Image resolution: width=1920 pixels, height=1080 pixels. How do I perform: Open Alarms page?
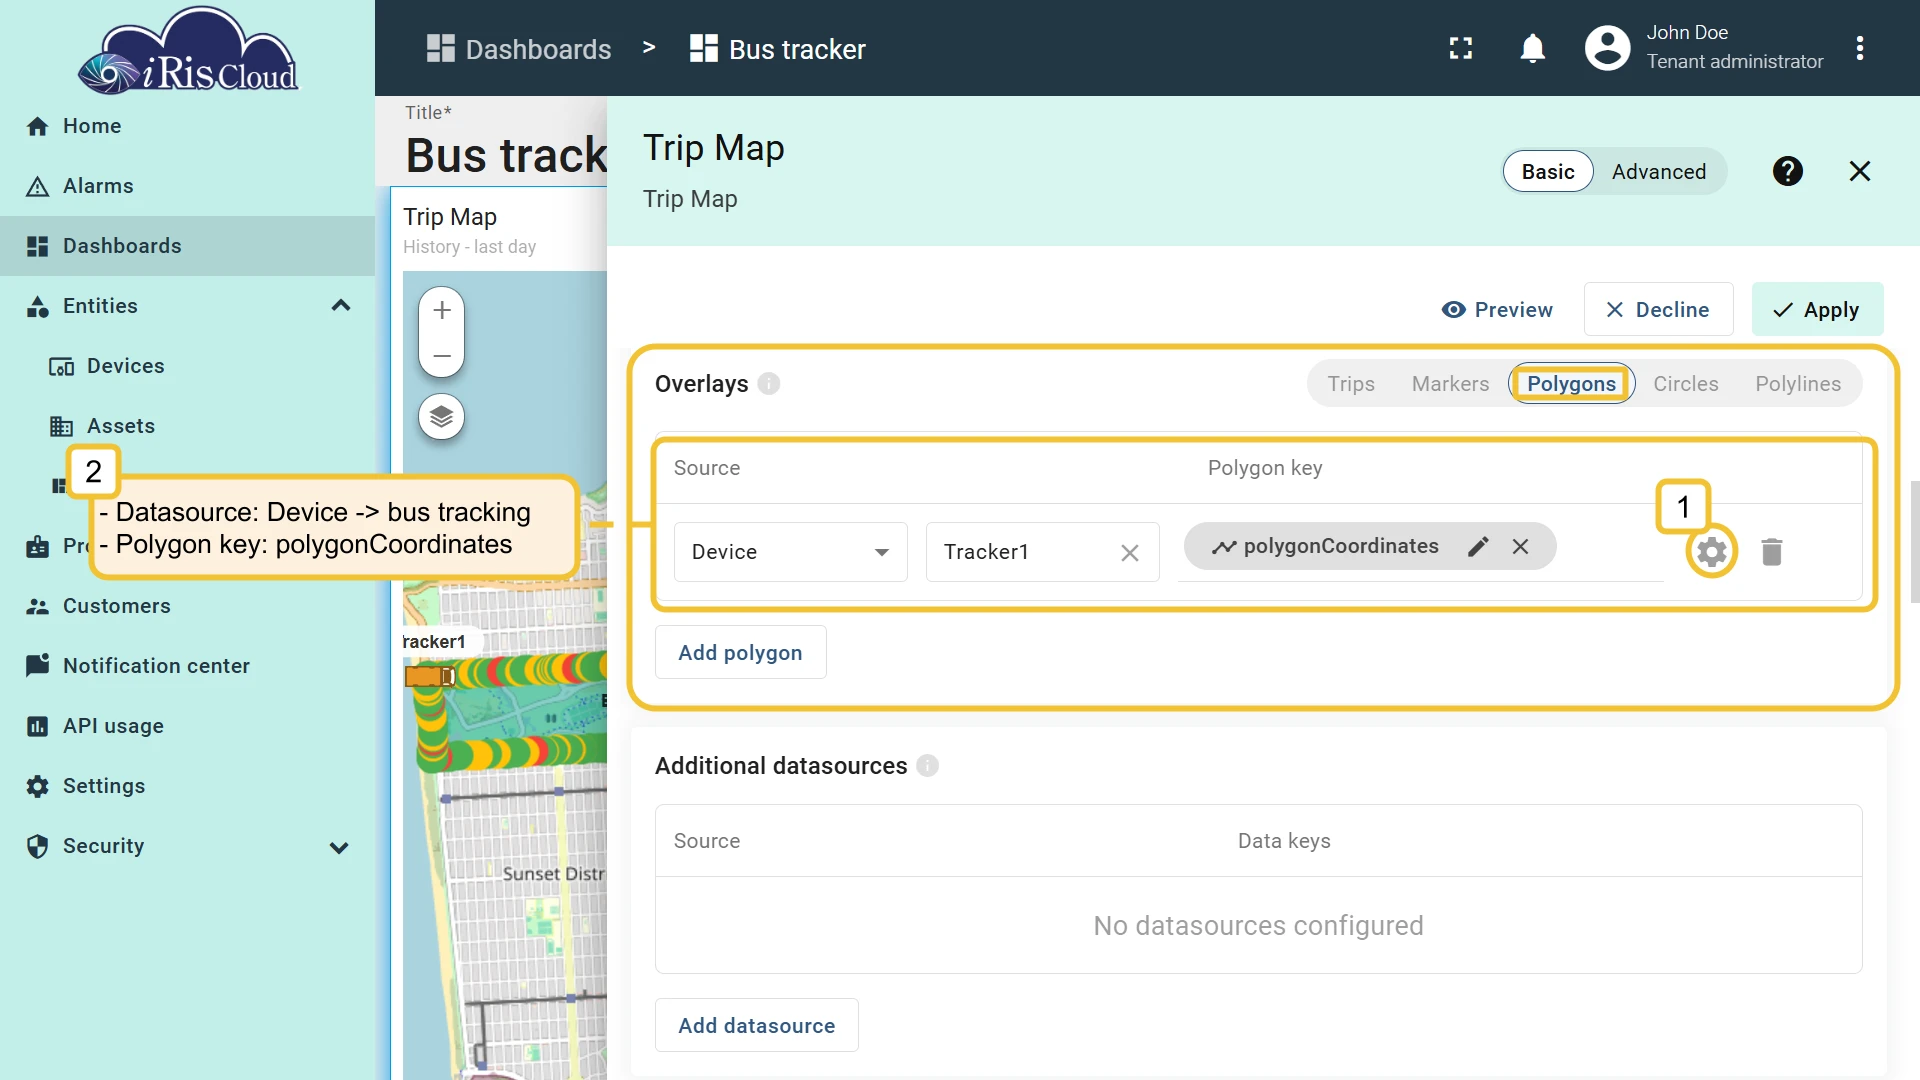click(x=187, y=186)
